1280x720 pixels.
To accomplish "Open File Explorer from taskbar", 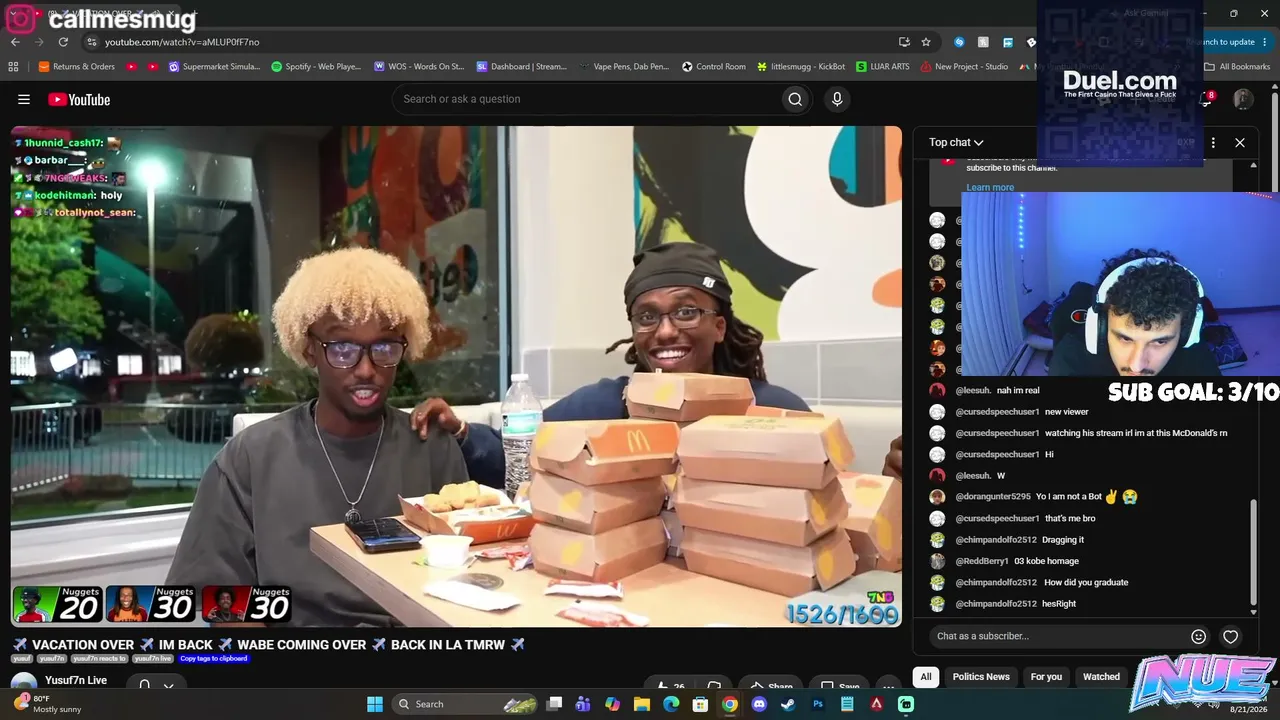I will click(642, 704).
